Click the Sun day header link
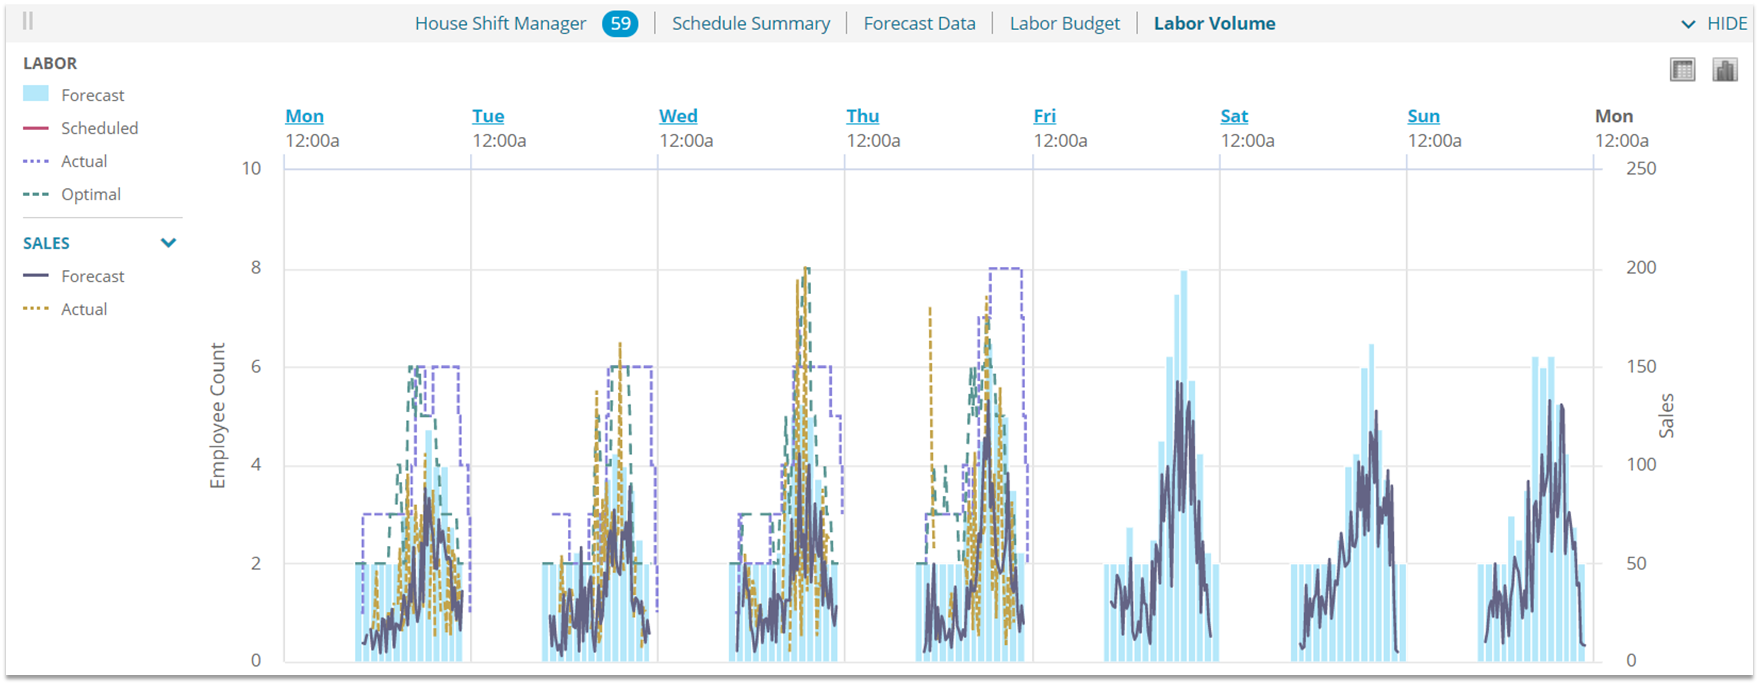This screenshot has height=685, width=1759. click(x=1423, y=116)
